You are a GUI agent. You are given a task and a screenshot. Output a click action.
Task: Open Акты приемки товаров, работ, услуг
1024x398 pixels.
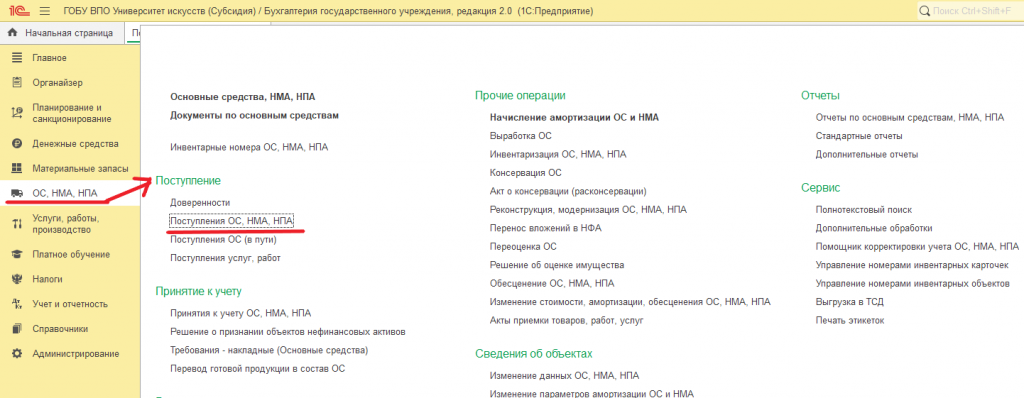(567, 320)
